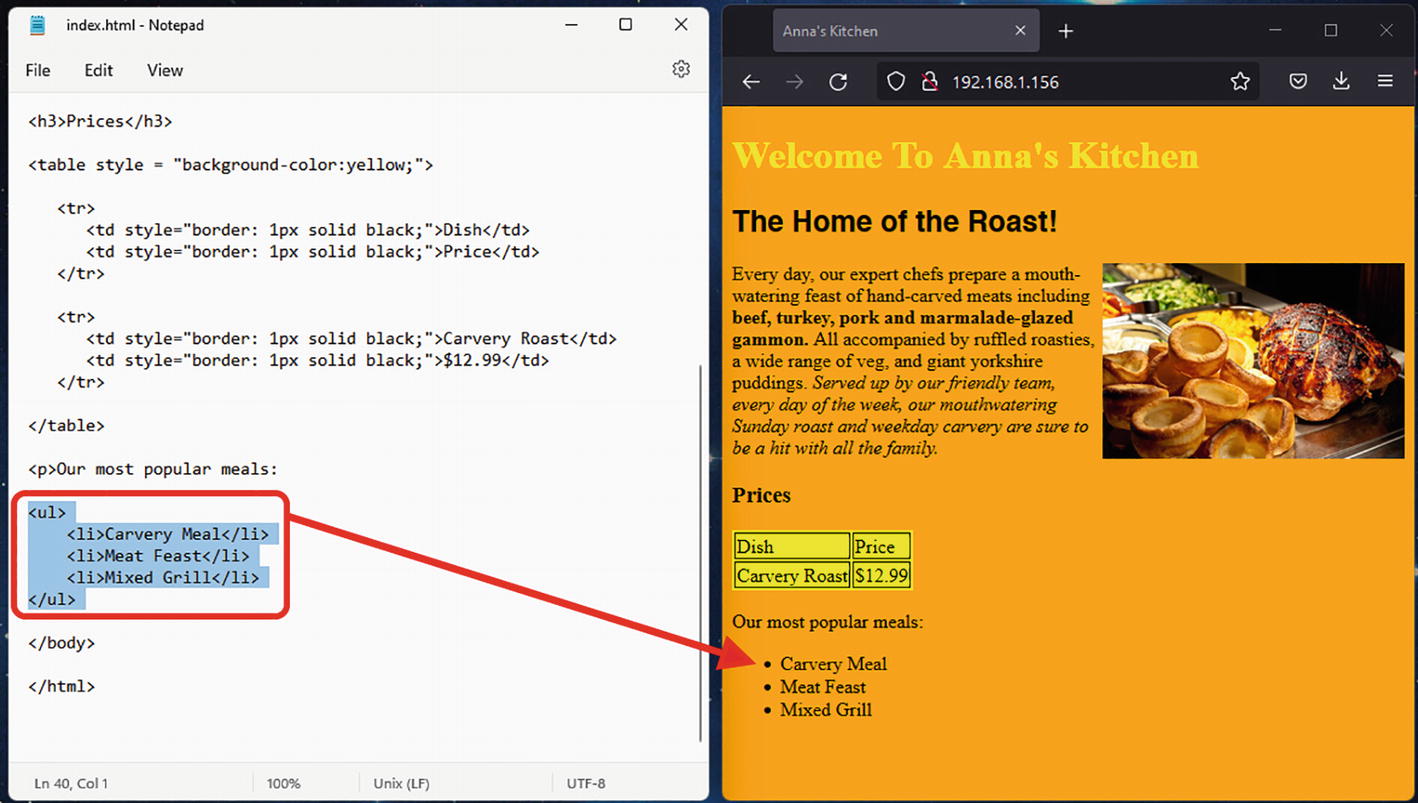
Task: Click the Firefox back arrow
Action: [x=751, y=82]
